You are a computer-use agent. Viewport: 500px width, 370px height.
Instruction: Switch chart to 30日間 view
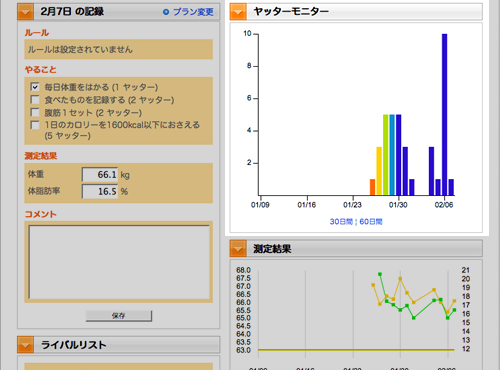coord(341,222)
